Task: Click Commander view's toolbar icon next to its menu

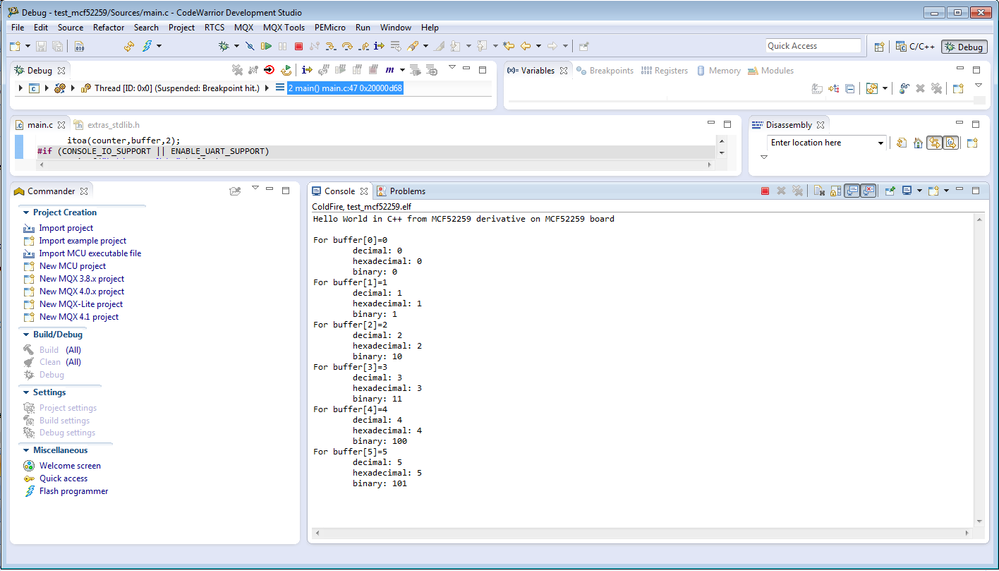Action: (235, 191)
